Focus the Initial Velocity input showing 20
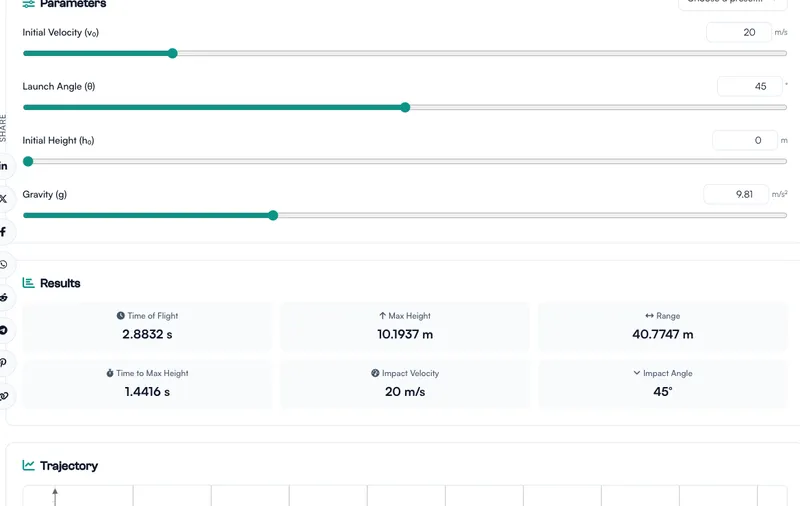 click(738, 32)
